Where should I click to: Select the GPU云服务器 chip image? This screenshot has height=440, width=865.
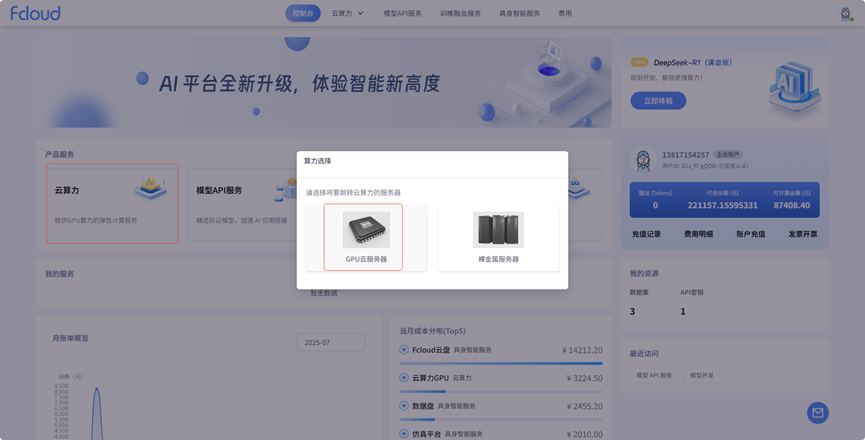click(365, 230)
